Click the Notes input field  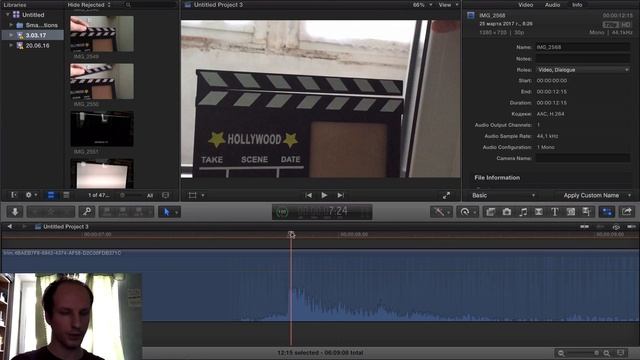[582, 58]
